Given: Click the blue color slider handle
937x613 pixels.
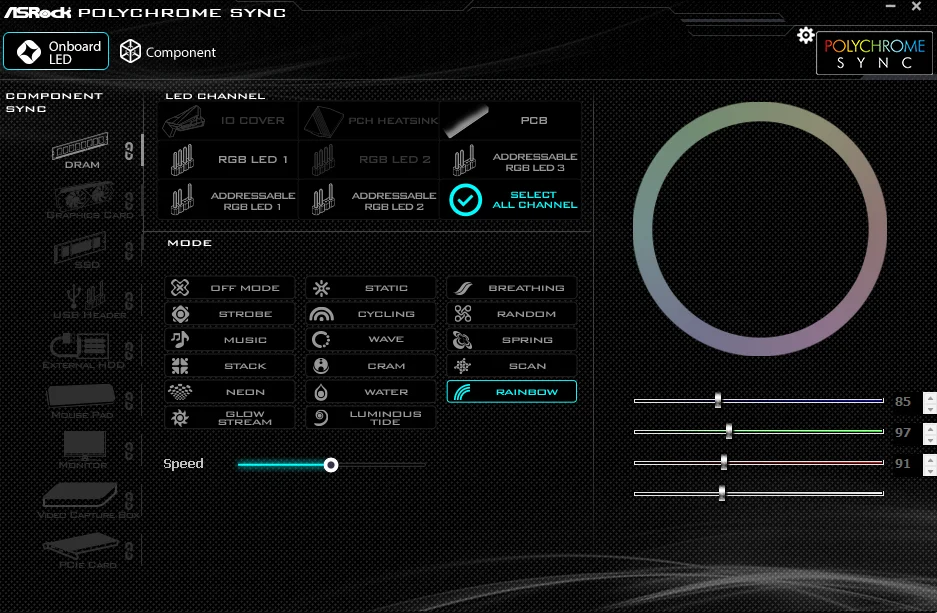Looking at the screenshot, I should 718,400.
